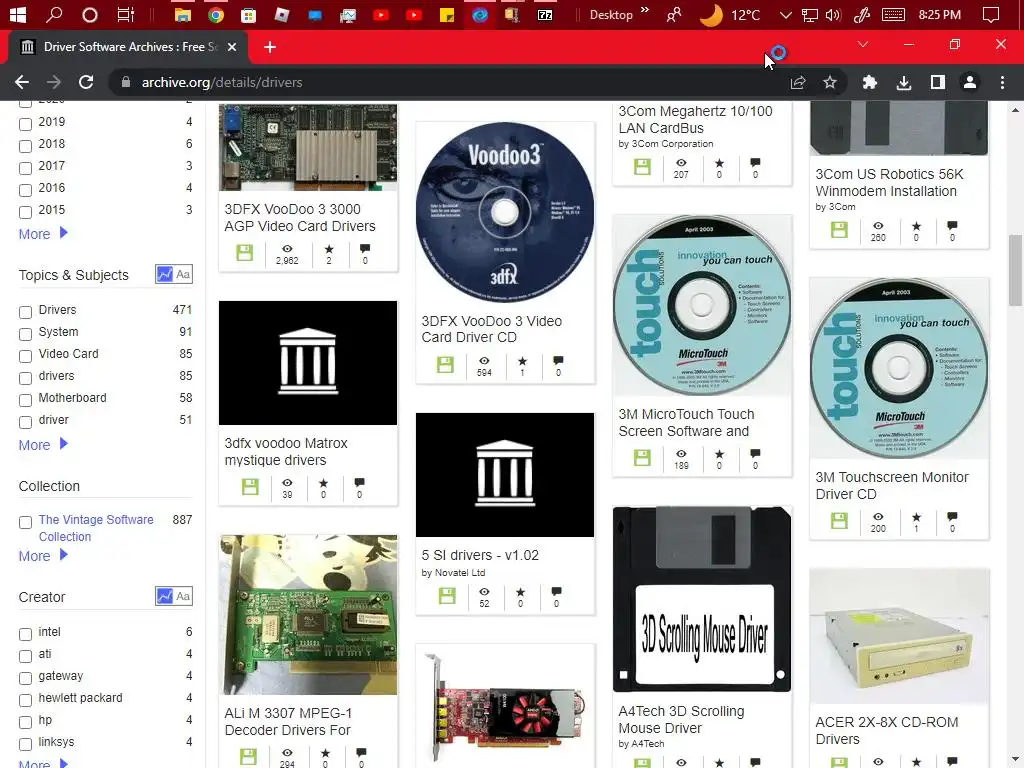The height and width of the screenshot is (768, 1024).
Task: Expand the taskbar Desktop toolbar chevron
Action: [x=645, y=9]
